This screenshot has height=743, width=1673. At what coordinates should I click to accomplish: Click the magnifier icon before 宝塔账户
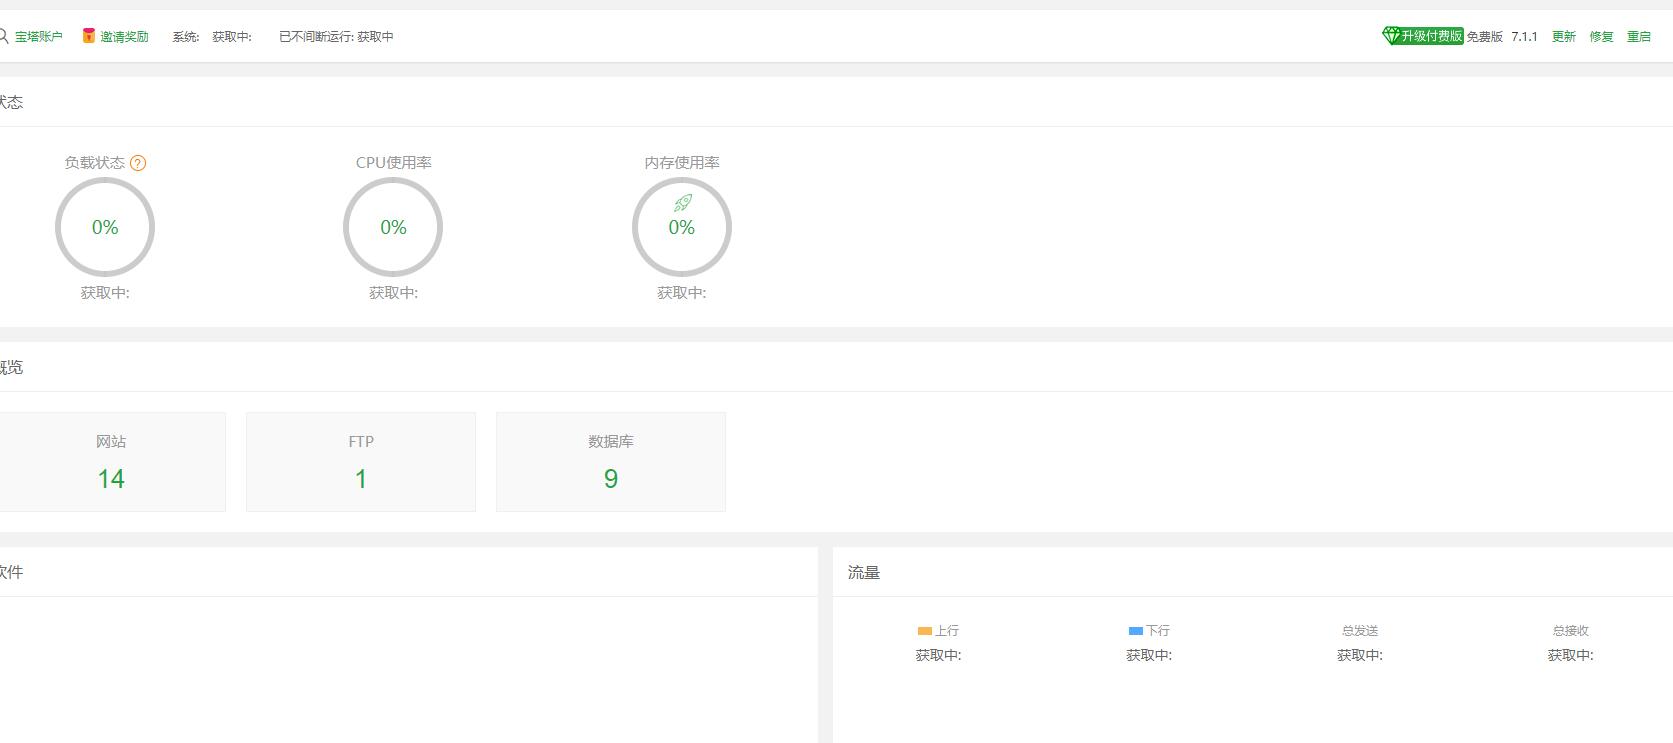[4, 36]
